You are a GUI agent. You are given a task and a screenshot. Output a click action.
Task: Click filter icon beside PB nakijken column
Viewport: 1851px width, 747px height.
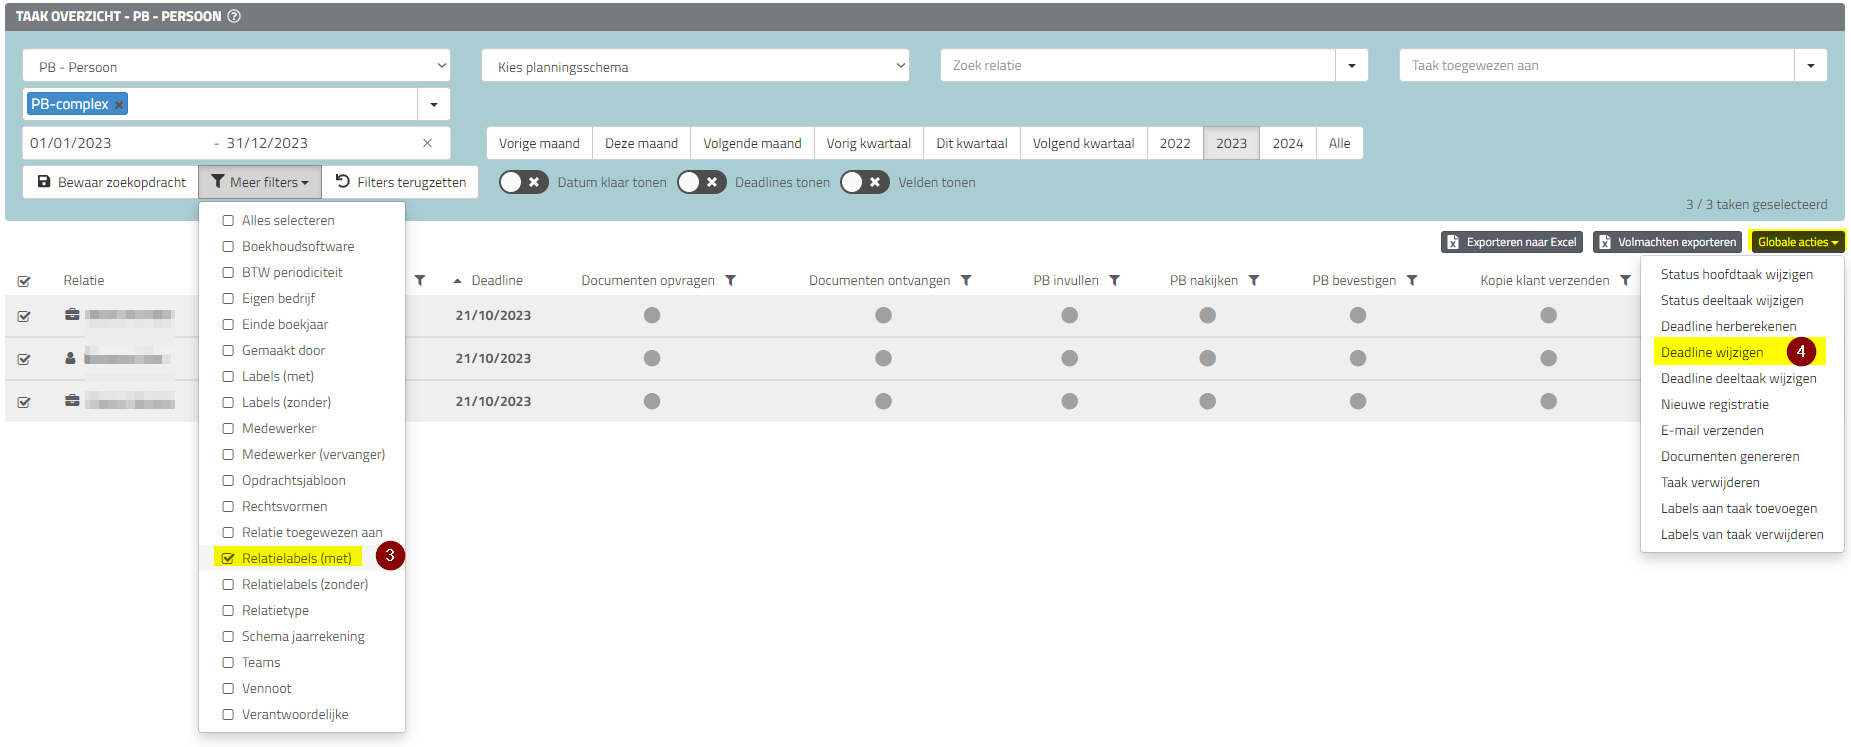point(1254,281)
